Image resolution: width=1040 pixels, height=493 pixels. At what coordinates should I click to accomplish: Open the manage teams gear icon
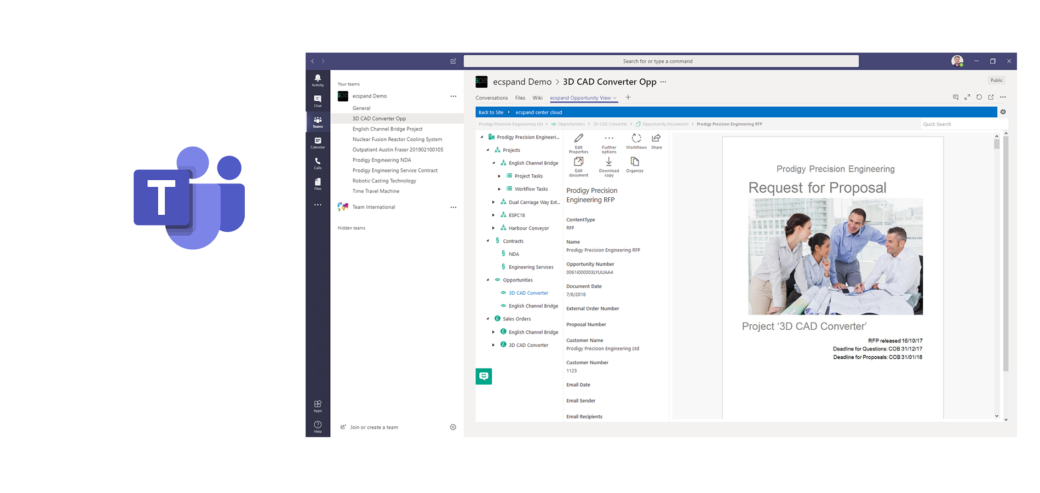pyautogui.click(x=453, y=427)
